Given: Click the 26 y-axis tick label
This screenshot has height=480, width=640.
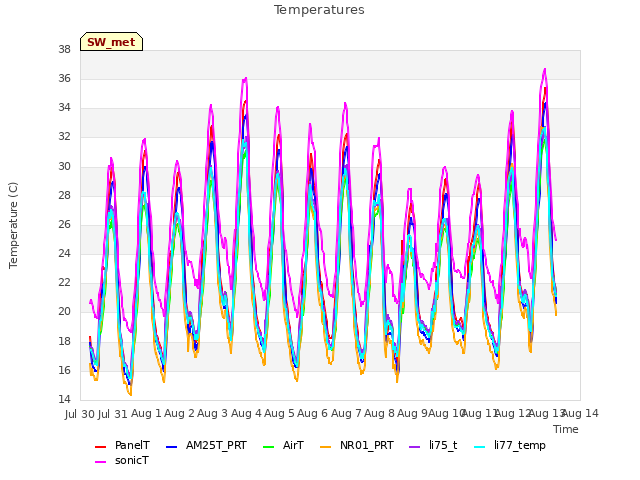Looking at the screenshot, I should [x=64, y=224].
